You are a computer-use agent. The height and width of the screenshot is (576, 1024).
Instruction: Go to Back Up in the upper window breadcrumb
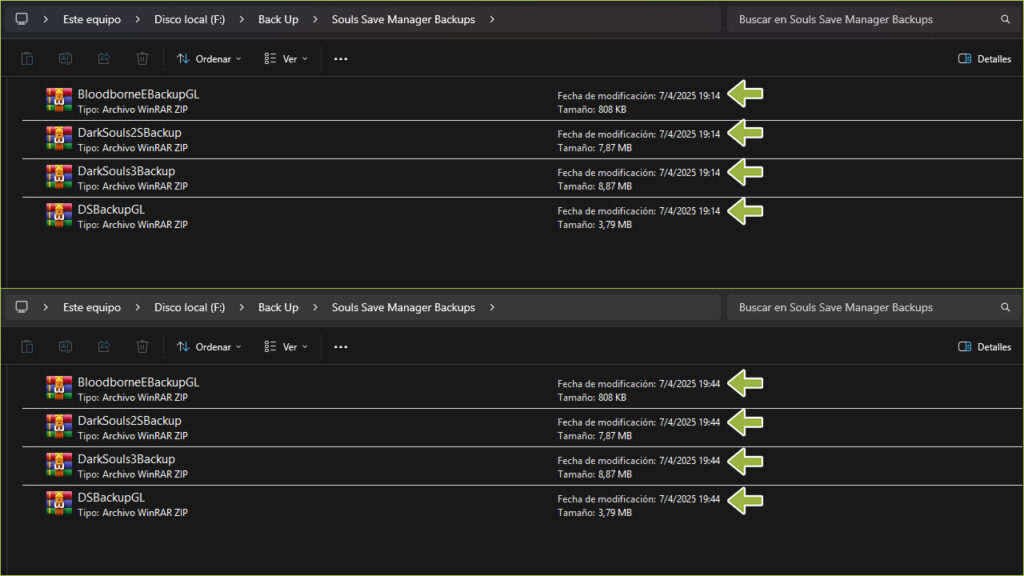(x=278, y=20)
